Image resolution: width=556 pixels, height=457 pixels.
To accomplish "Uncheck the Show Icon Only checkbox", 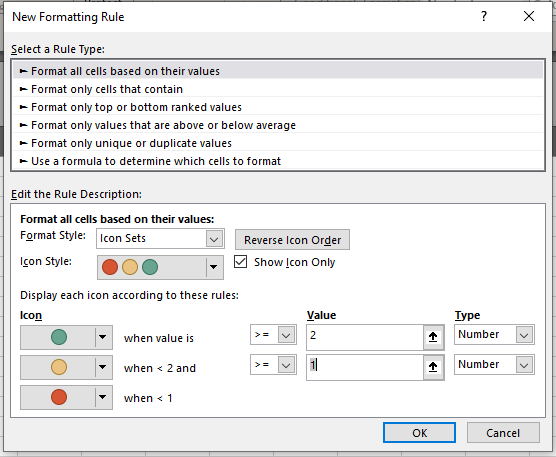I will [240, 262].
